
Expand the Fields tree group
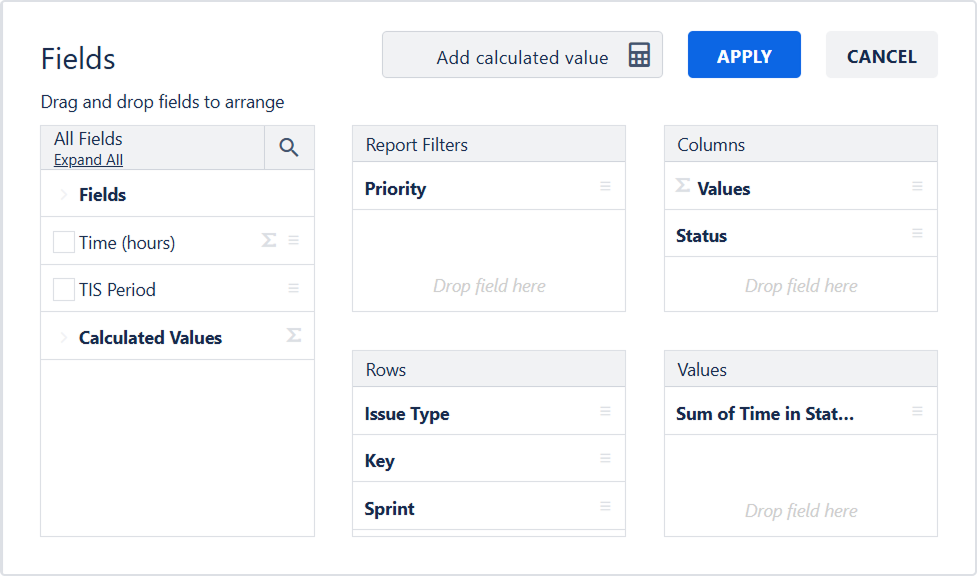tap(64, 195)
